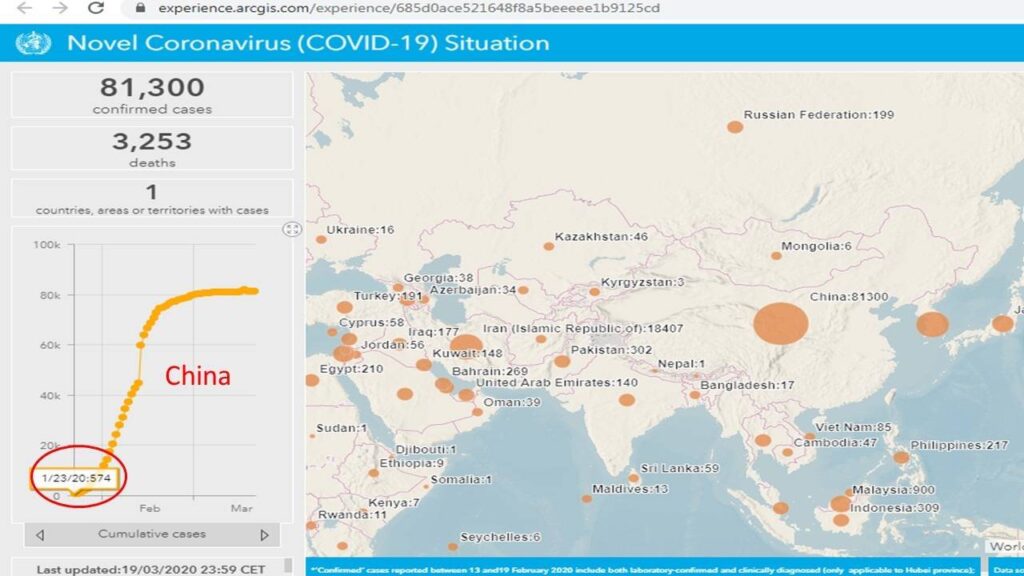Select the 81,300 confirmed cases panel
This screenshot has width=1024, height=576.
pos(152,95)
